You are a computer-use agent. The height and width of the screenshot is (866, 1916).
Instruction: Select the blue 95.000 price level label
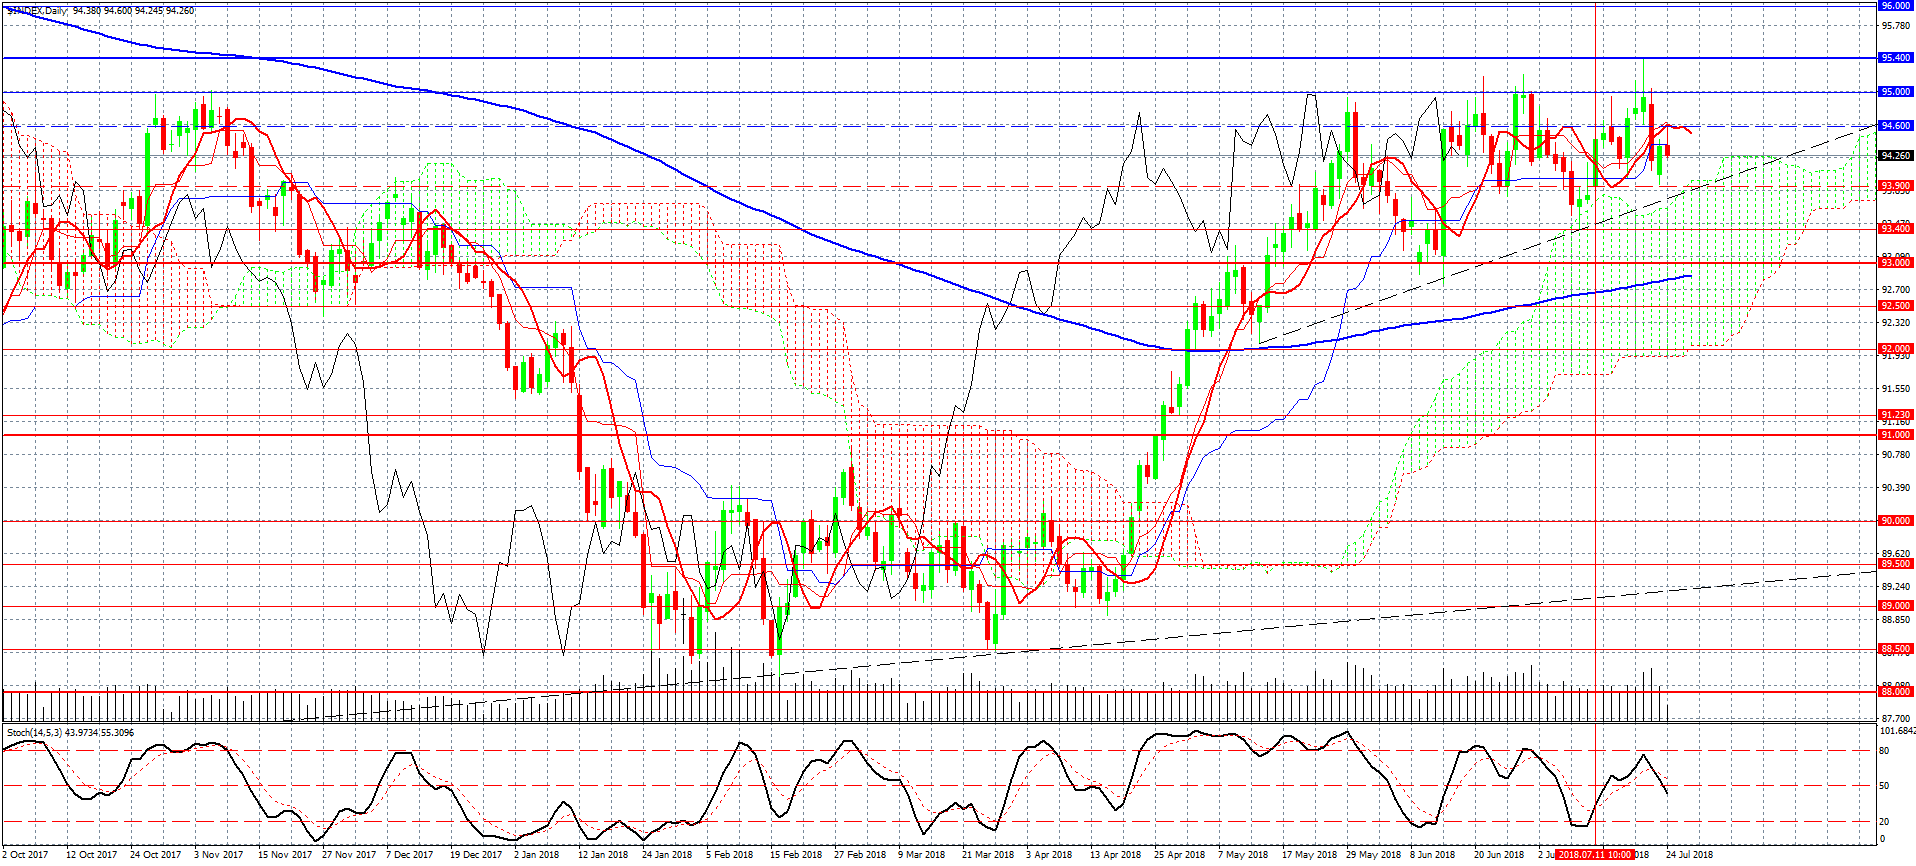pos(1896,92)
